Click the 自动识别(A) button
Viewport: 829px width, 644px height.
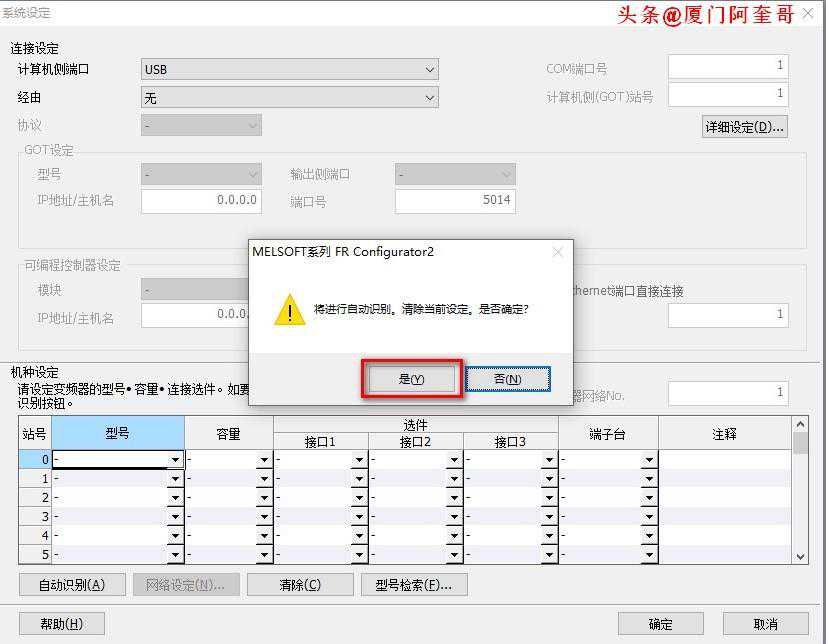click(71, 585)
